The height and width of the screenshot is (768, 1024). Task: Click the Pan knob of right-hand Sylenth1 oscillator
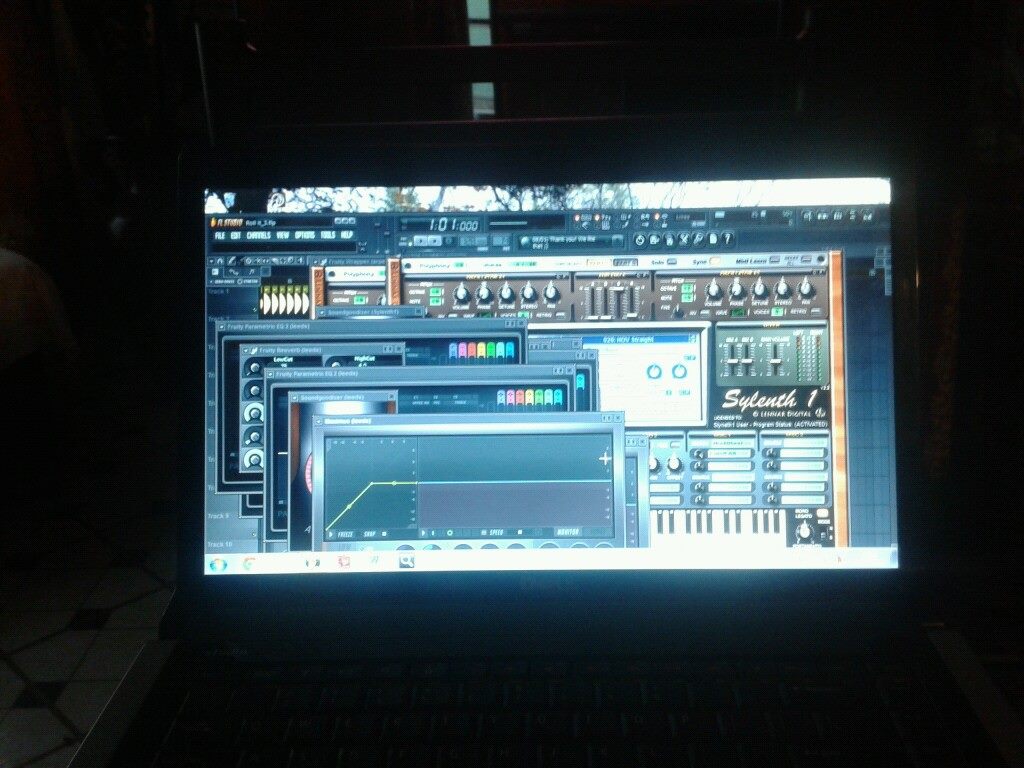tap(805, 286)
